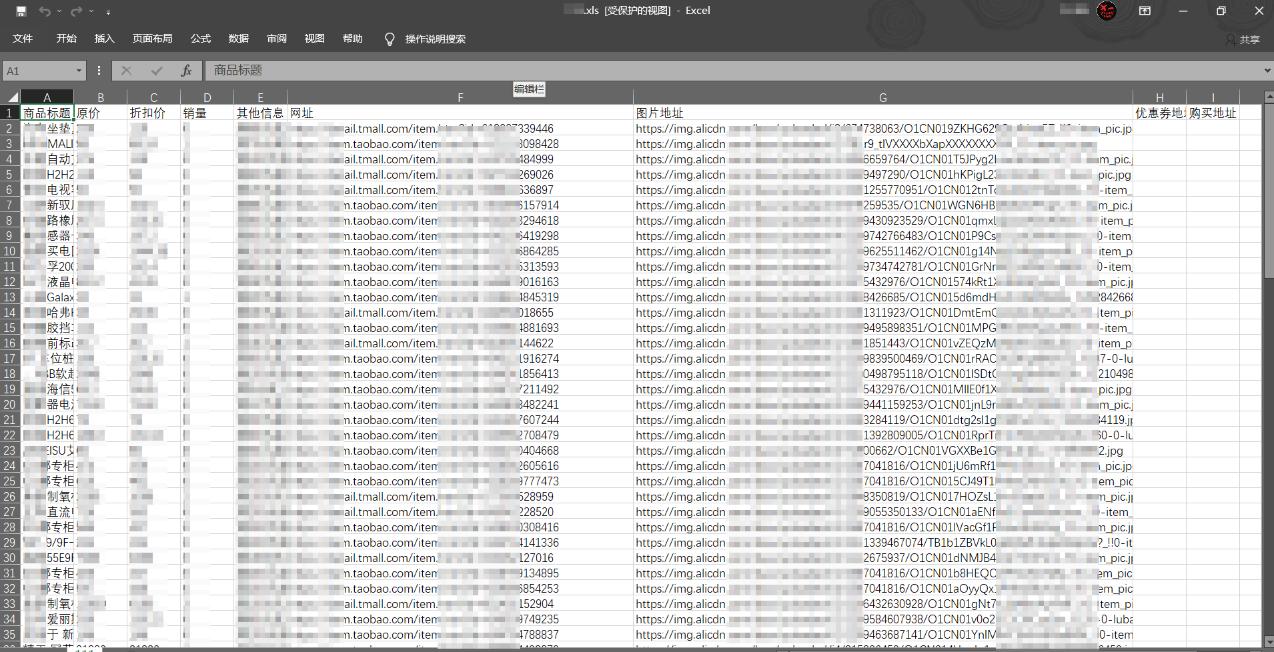
Task: Click the Save icon in the quick access toolbar
Action: (x=21, y=11)
